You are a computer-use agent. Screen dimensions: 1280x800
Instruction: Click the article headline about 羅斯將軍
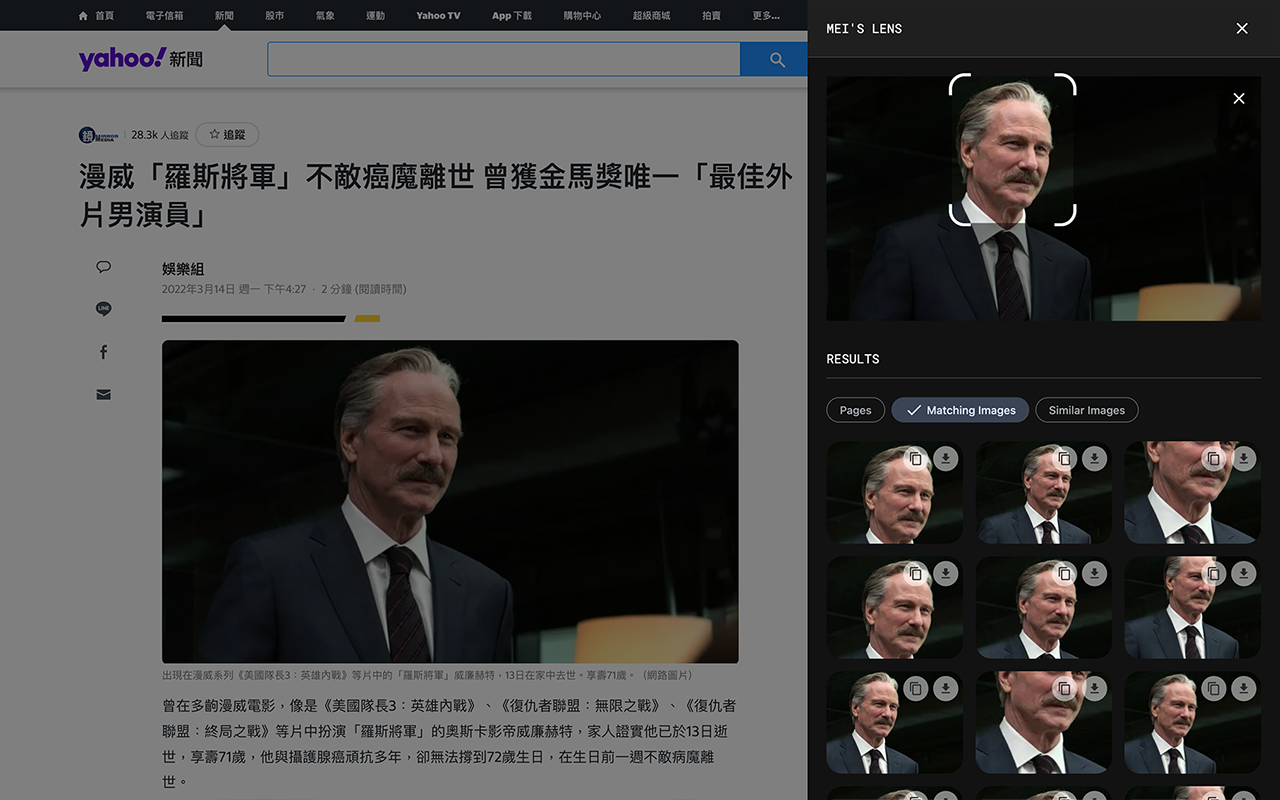coord(436,196)
